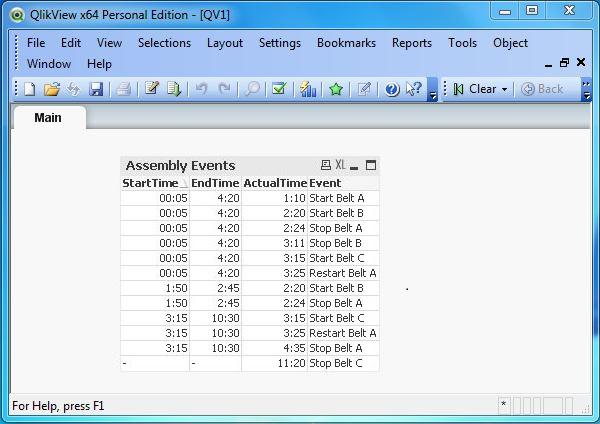
Task: Open Current Selections checkmark icon
Action: click(x=279, y=89)
